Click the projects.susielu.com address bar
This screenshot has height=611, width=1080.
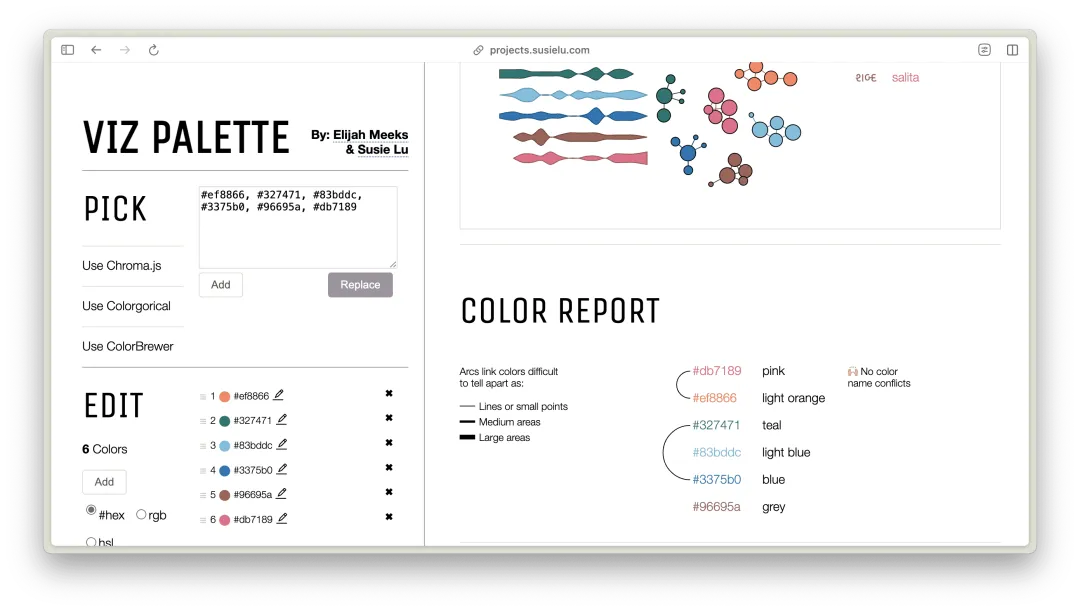coord(531,50)
